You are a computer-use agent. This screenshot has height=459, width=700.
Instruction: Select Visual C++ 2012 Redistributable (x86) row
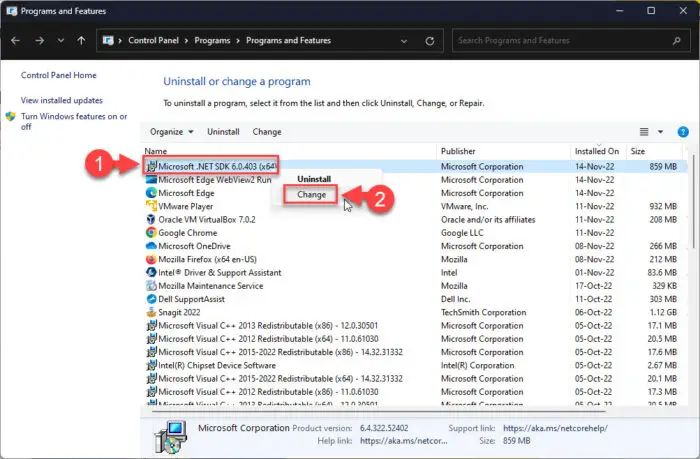(413, 392)
